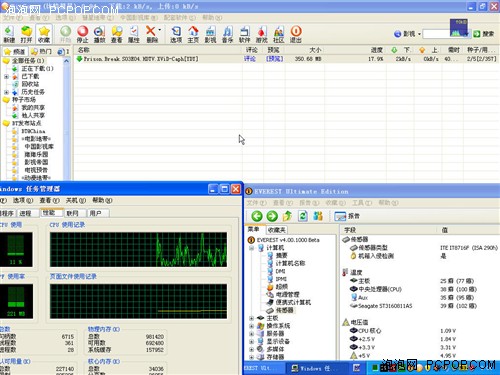
Task: Click the 音乐 (Music) toolbar icon
Action: coord(227,34)
